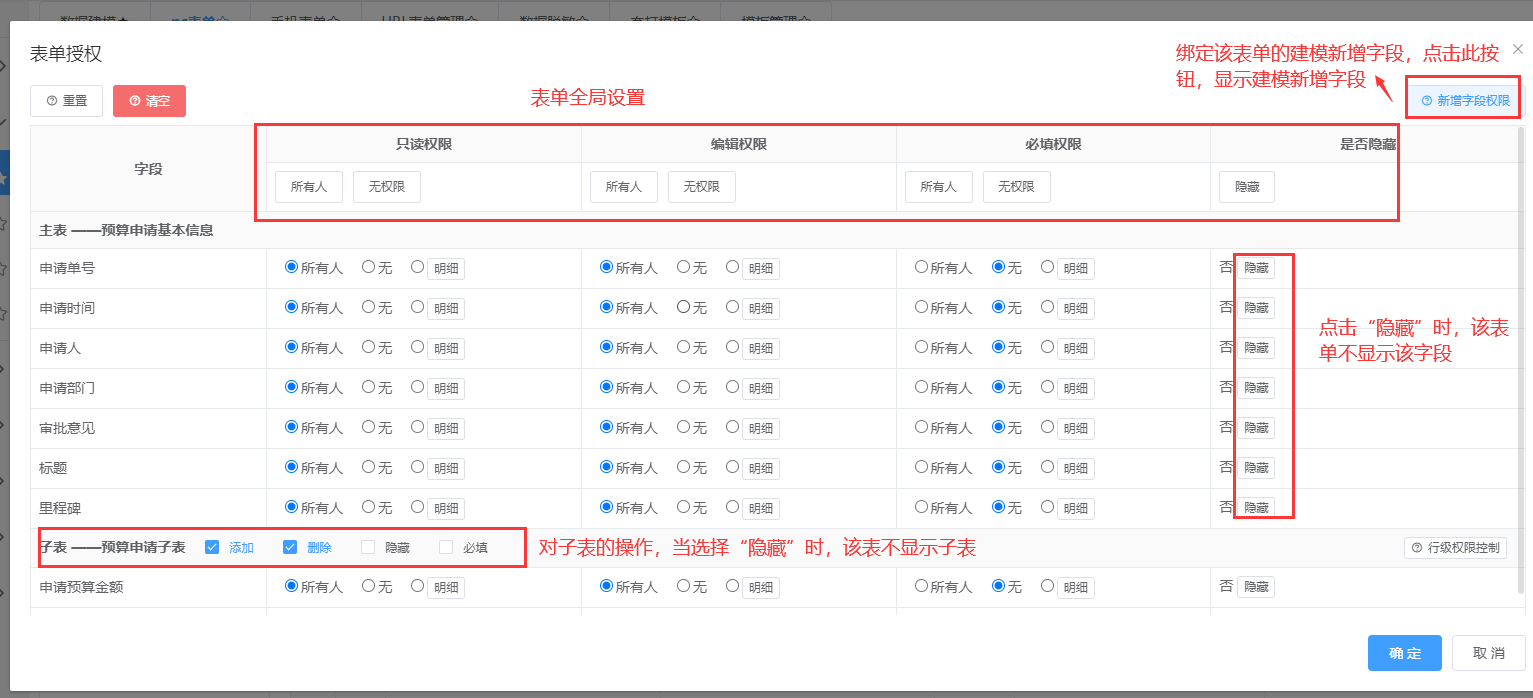The image size is (1533, 698).
Task: Click the red 清空 clear button
Action: pyautogui.click(x=149, y=101)
